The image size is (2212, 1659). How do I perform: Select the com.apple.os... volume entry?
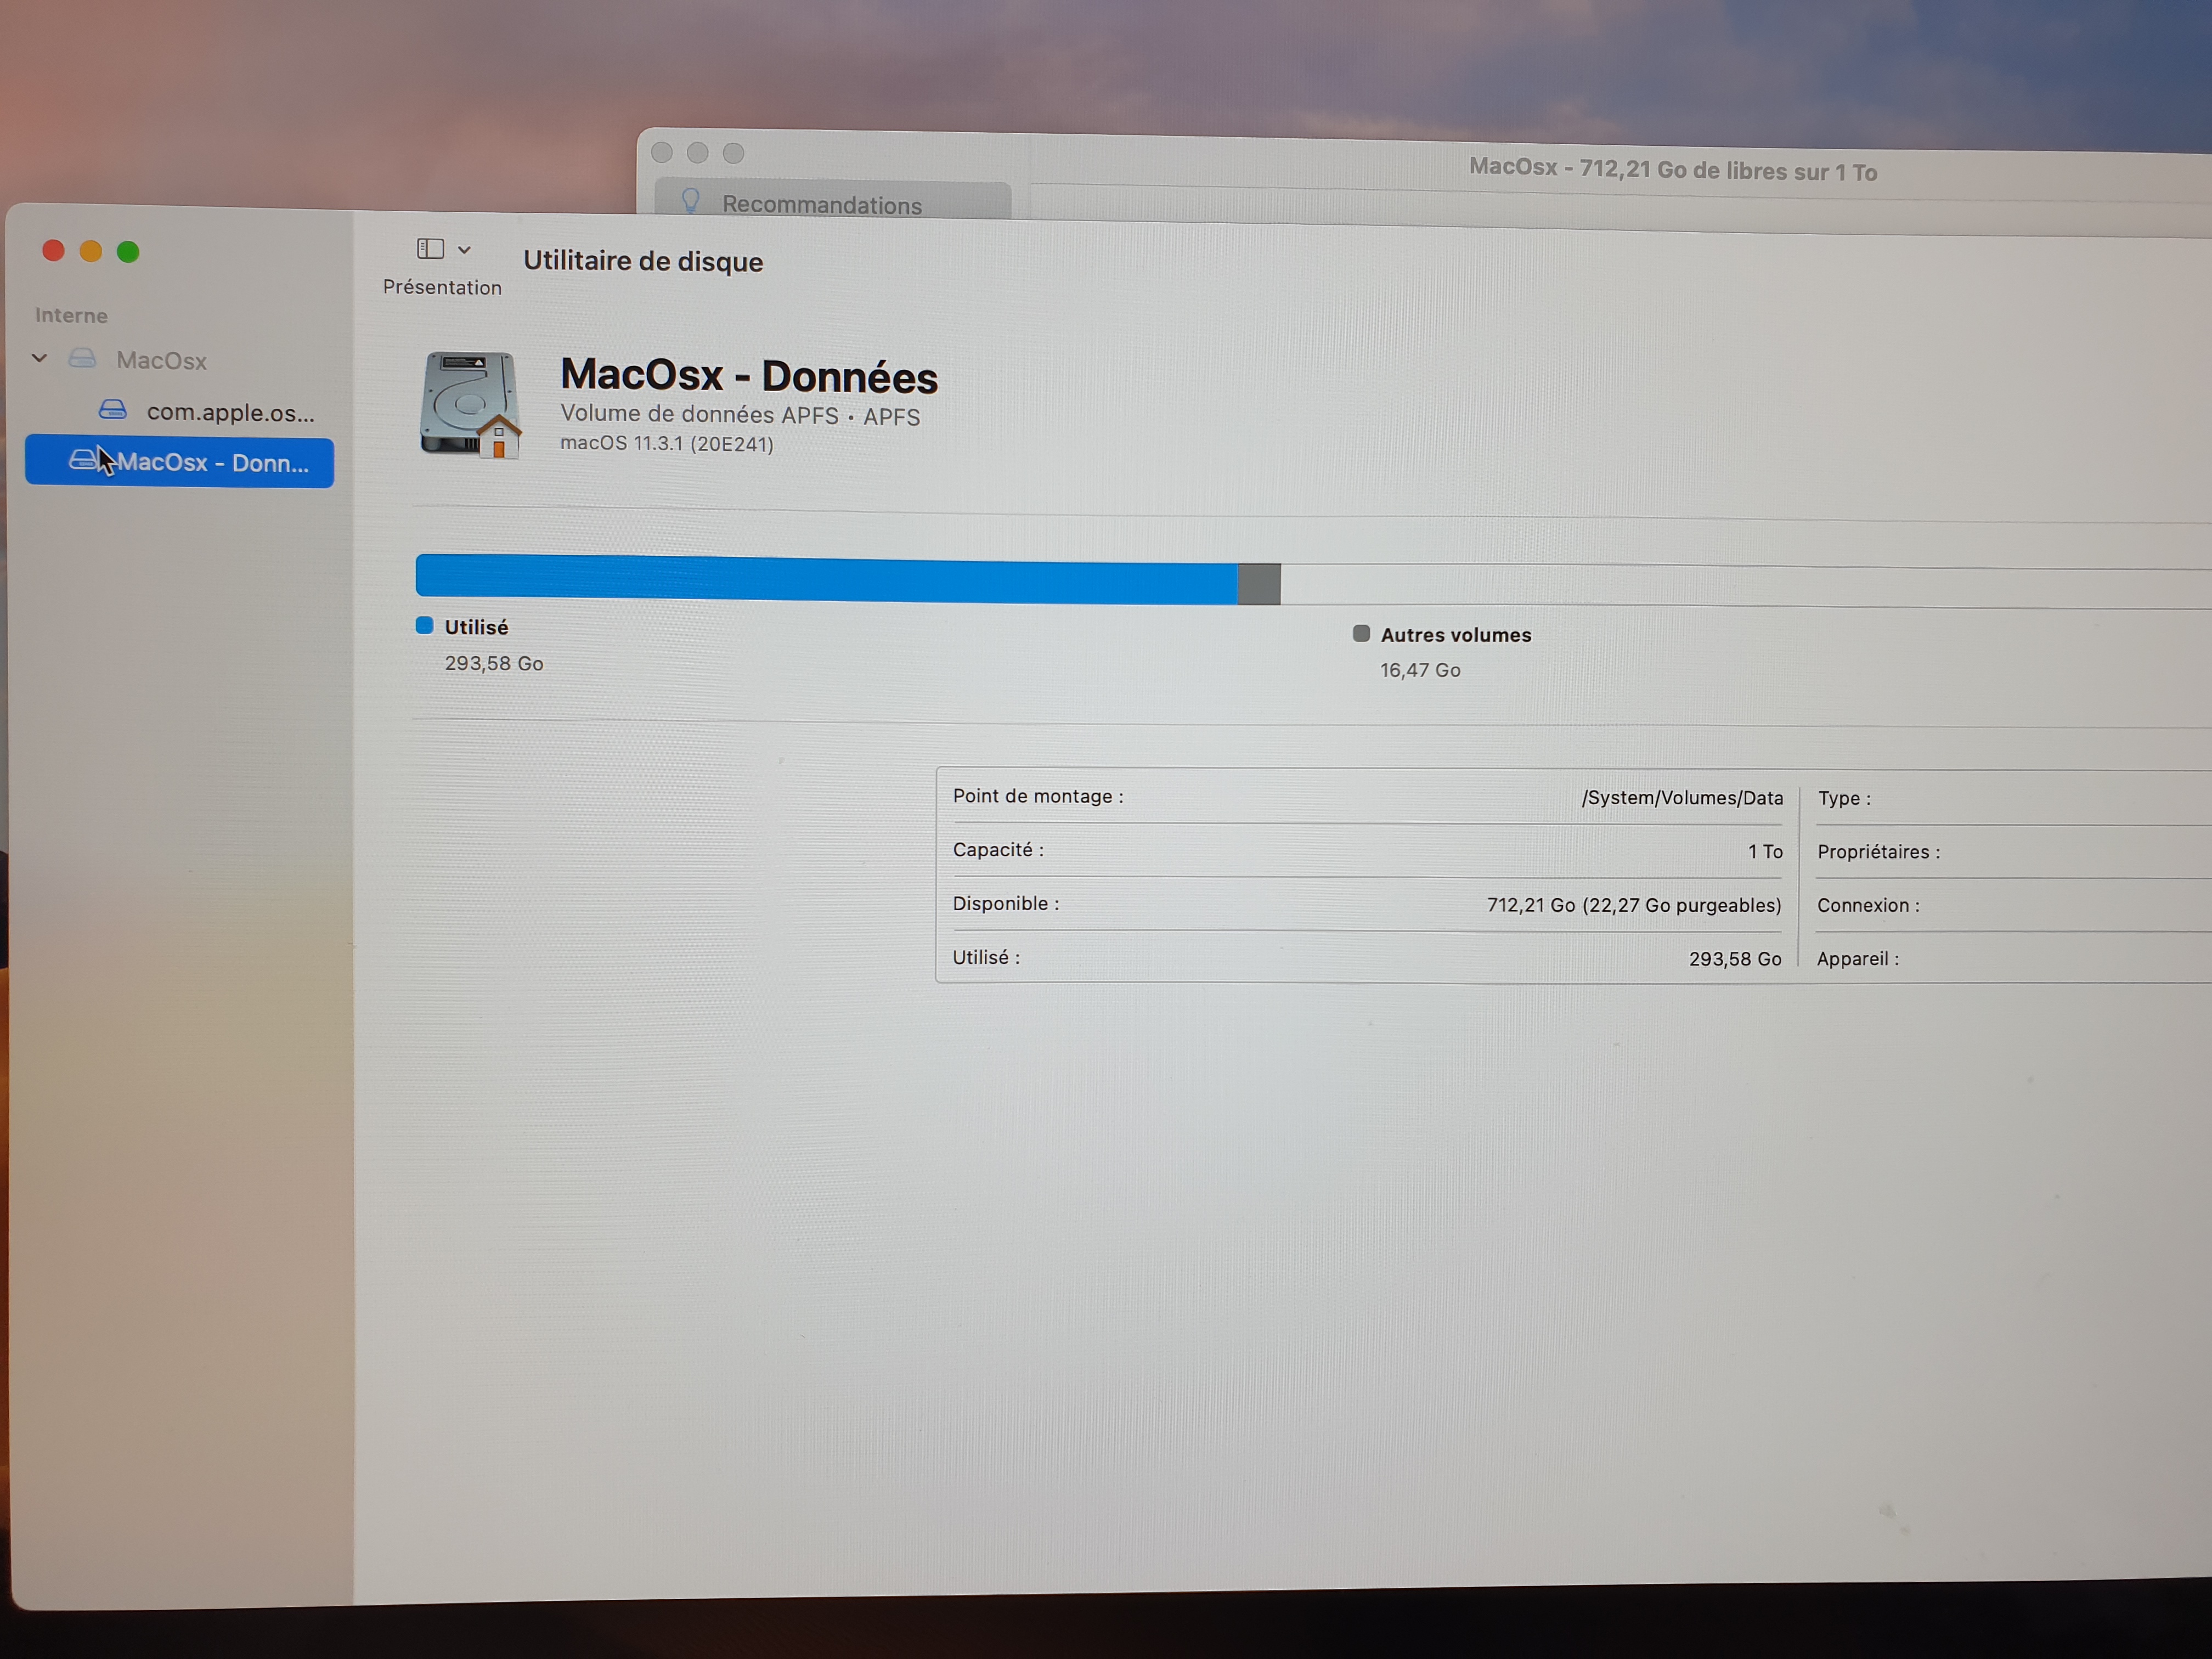click(x=230, y=412)
